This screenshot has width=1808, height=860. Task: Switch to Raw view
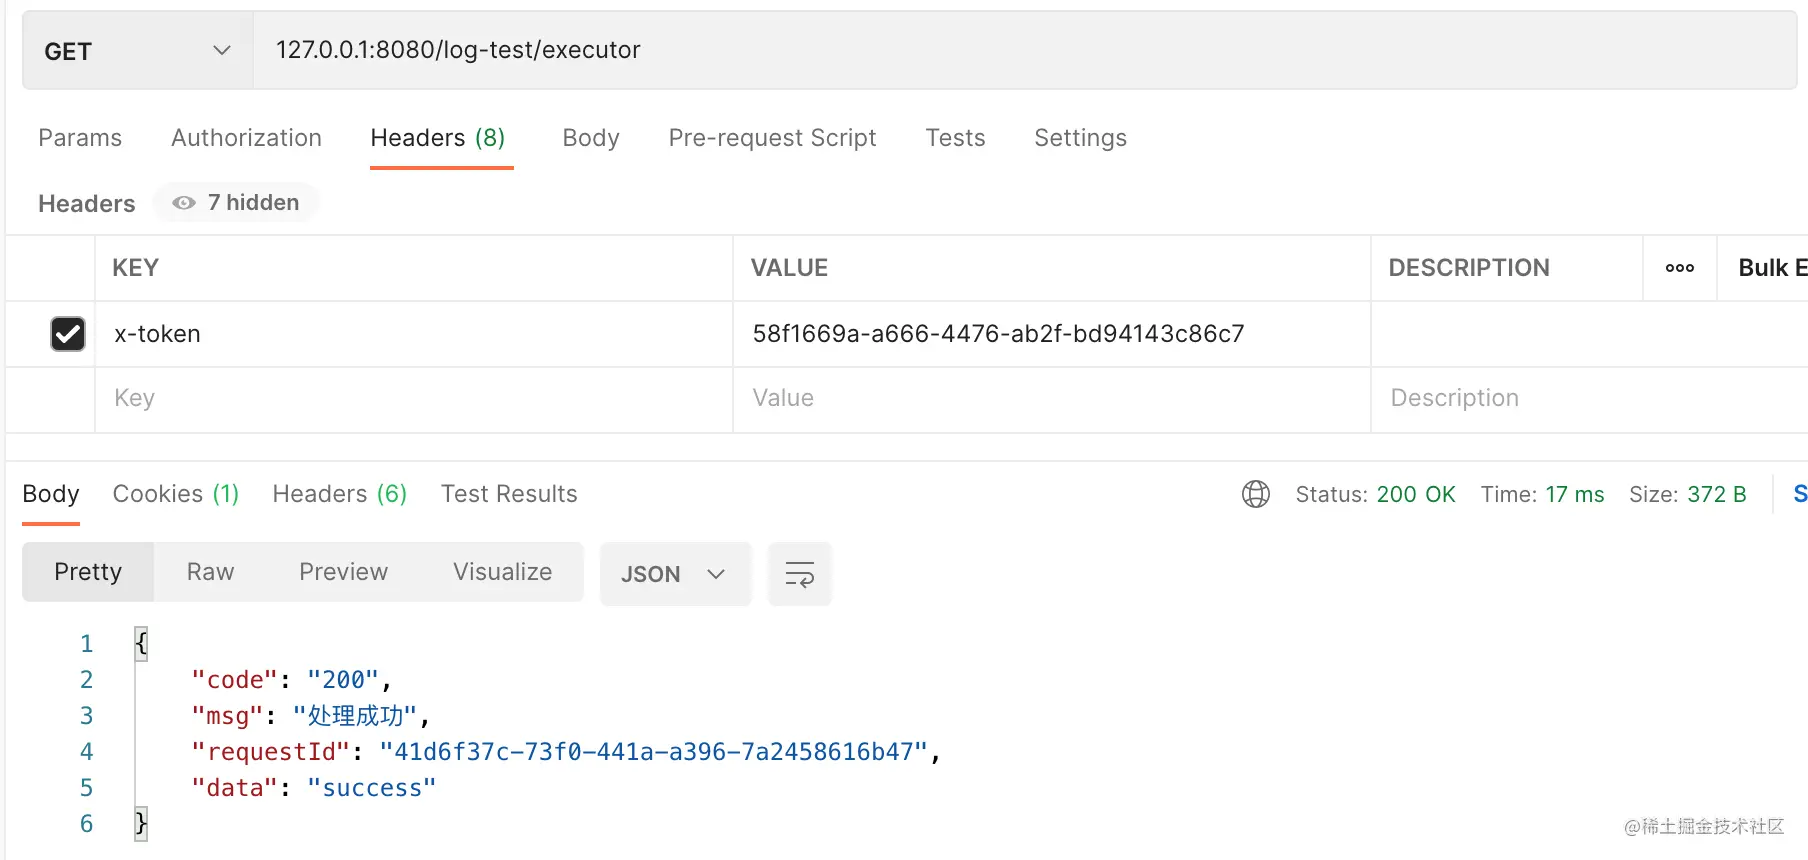click(x=210, y=572)
